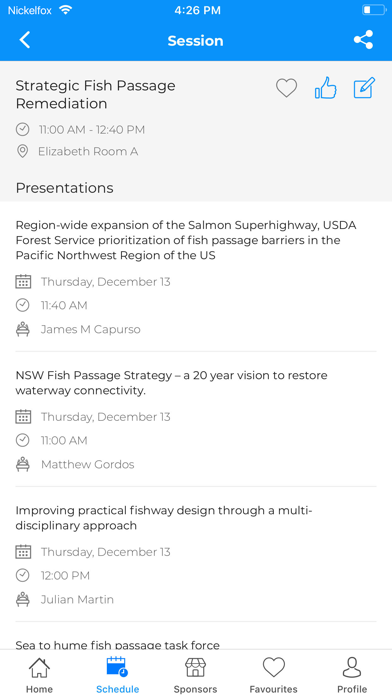Open the Favourites tab
Viewport: 392px width, 696px height.
273,675
